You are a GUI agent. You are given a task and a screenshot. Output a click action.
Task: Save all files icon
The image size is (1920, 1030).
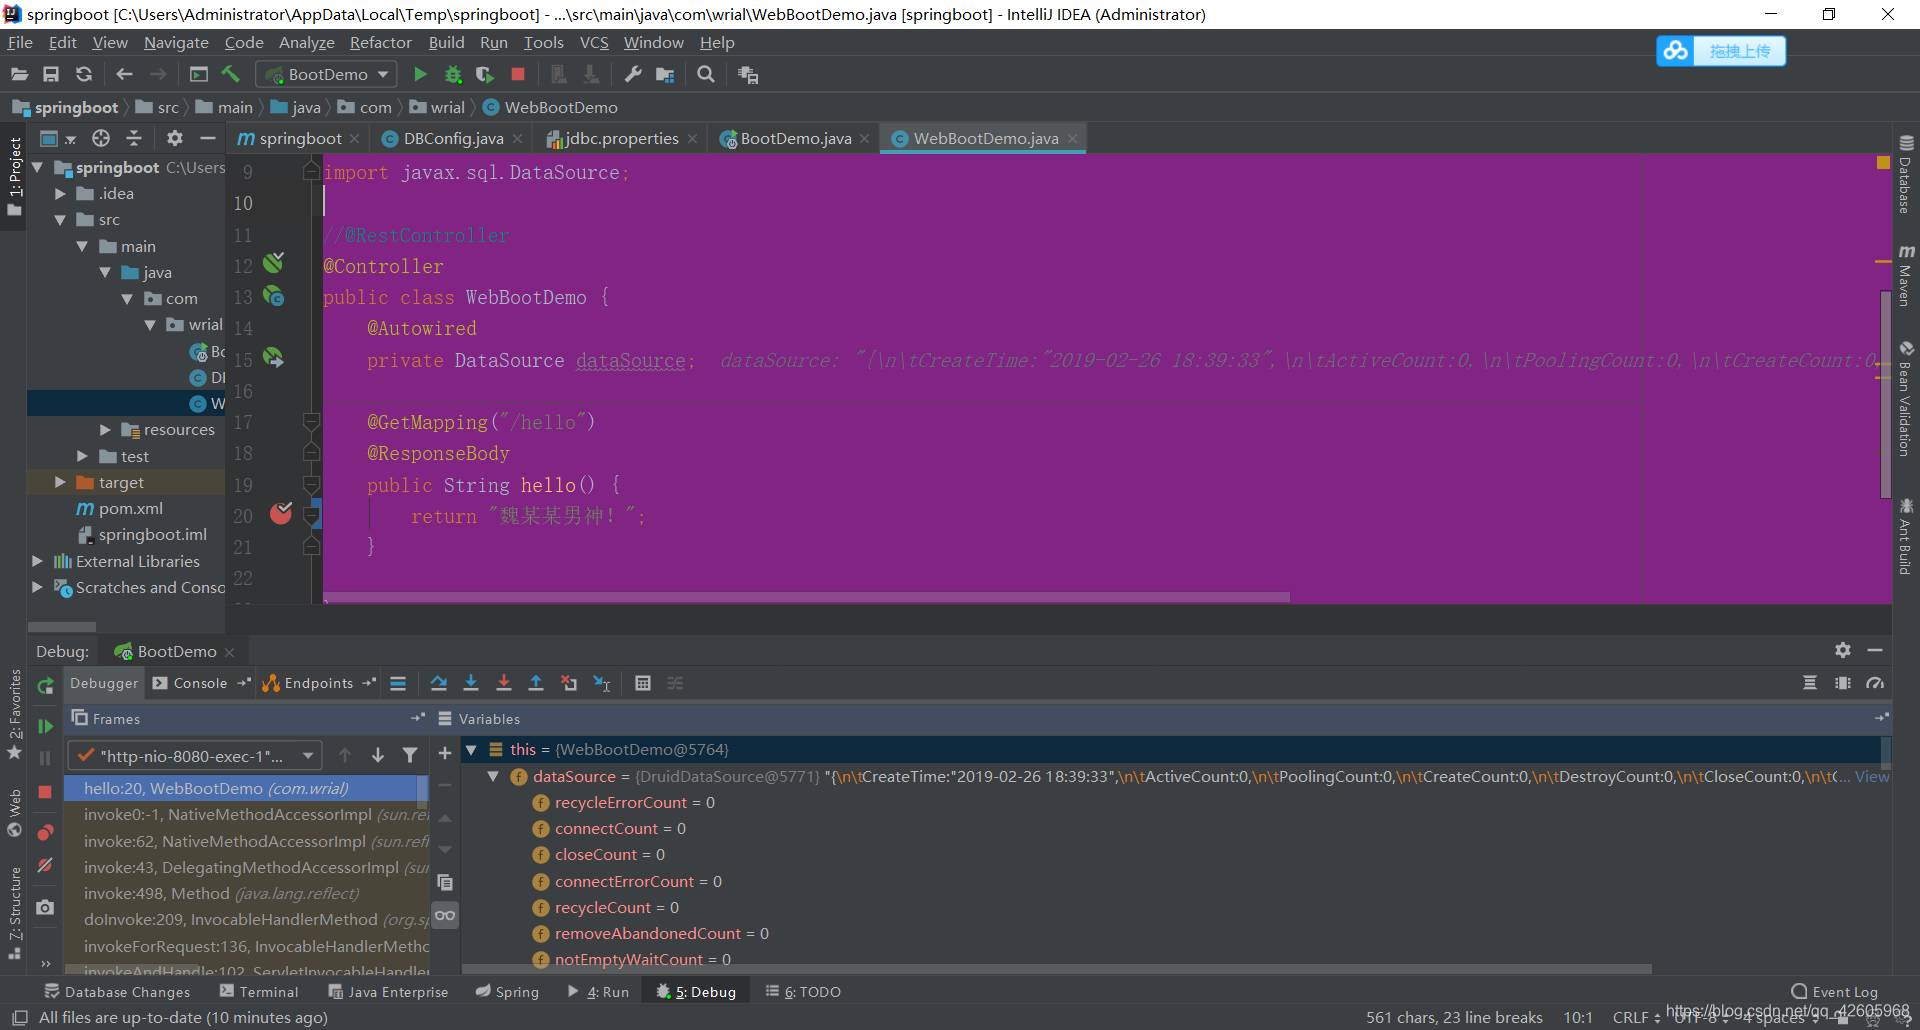click(x=51, y=74)
